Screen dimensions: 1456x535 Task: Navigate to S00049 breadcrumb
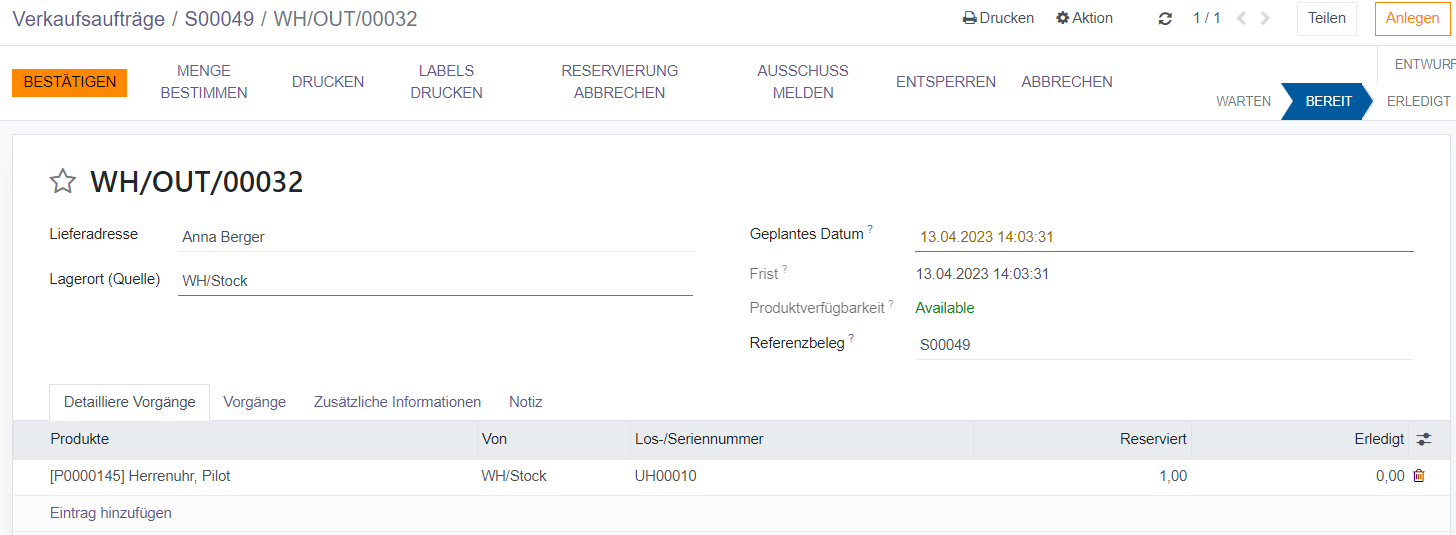click(219, 18)
